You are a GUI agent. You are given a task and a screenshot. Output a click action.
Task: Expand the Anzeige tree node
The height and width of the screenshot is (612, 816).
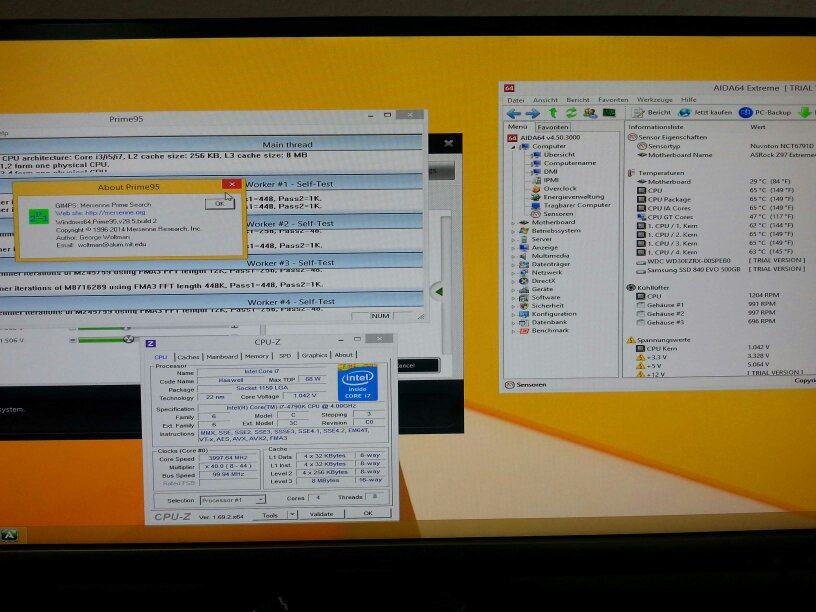point(513,248)
